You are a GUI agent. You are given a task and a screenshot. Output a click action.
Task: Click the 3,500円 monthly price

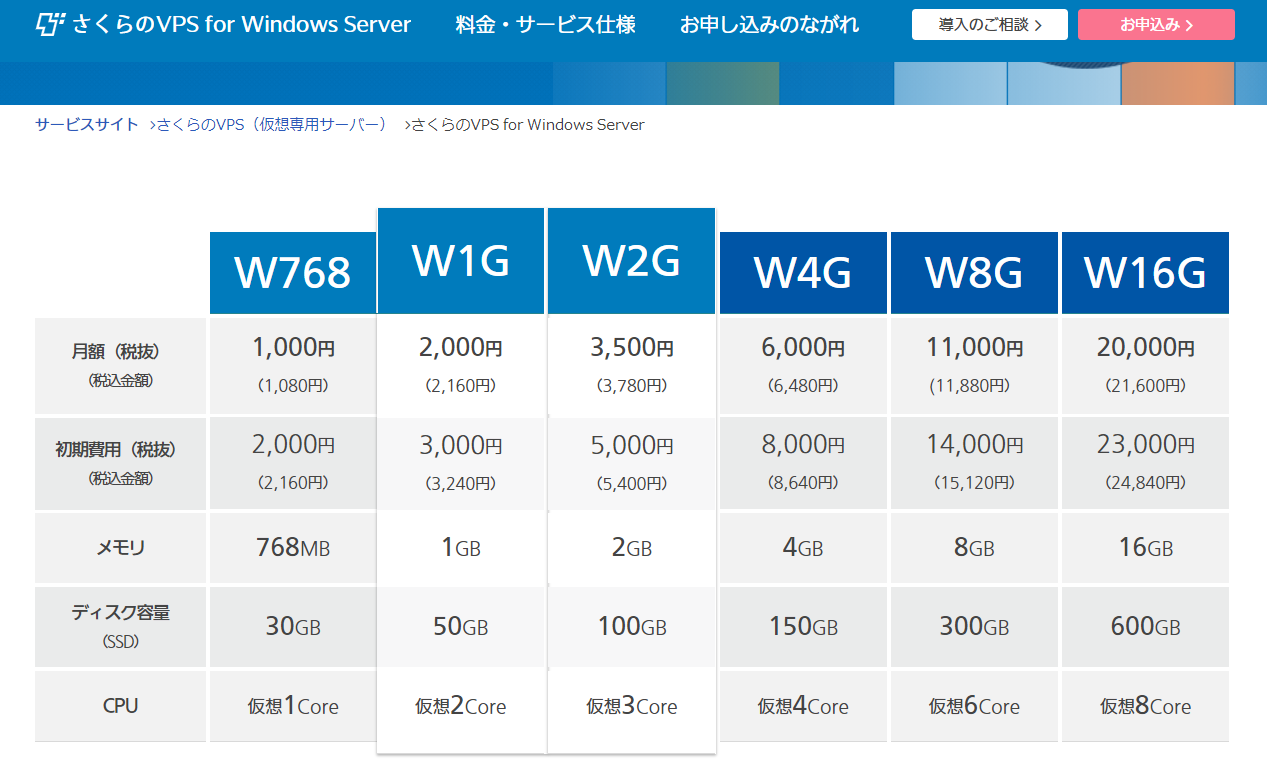(x=632, y=348)
